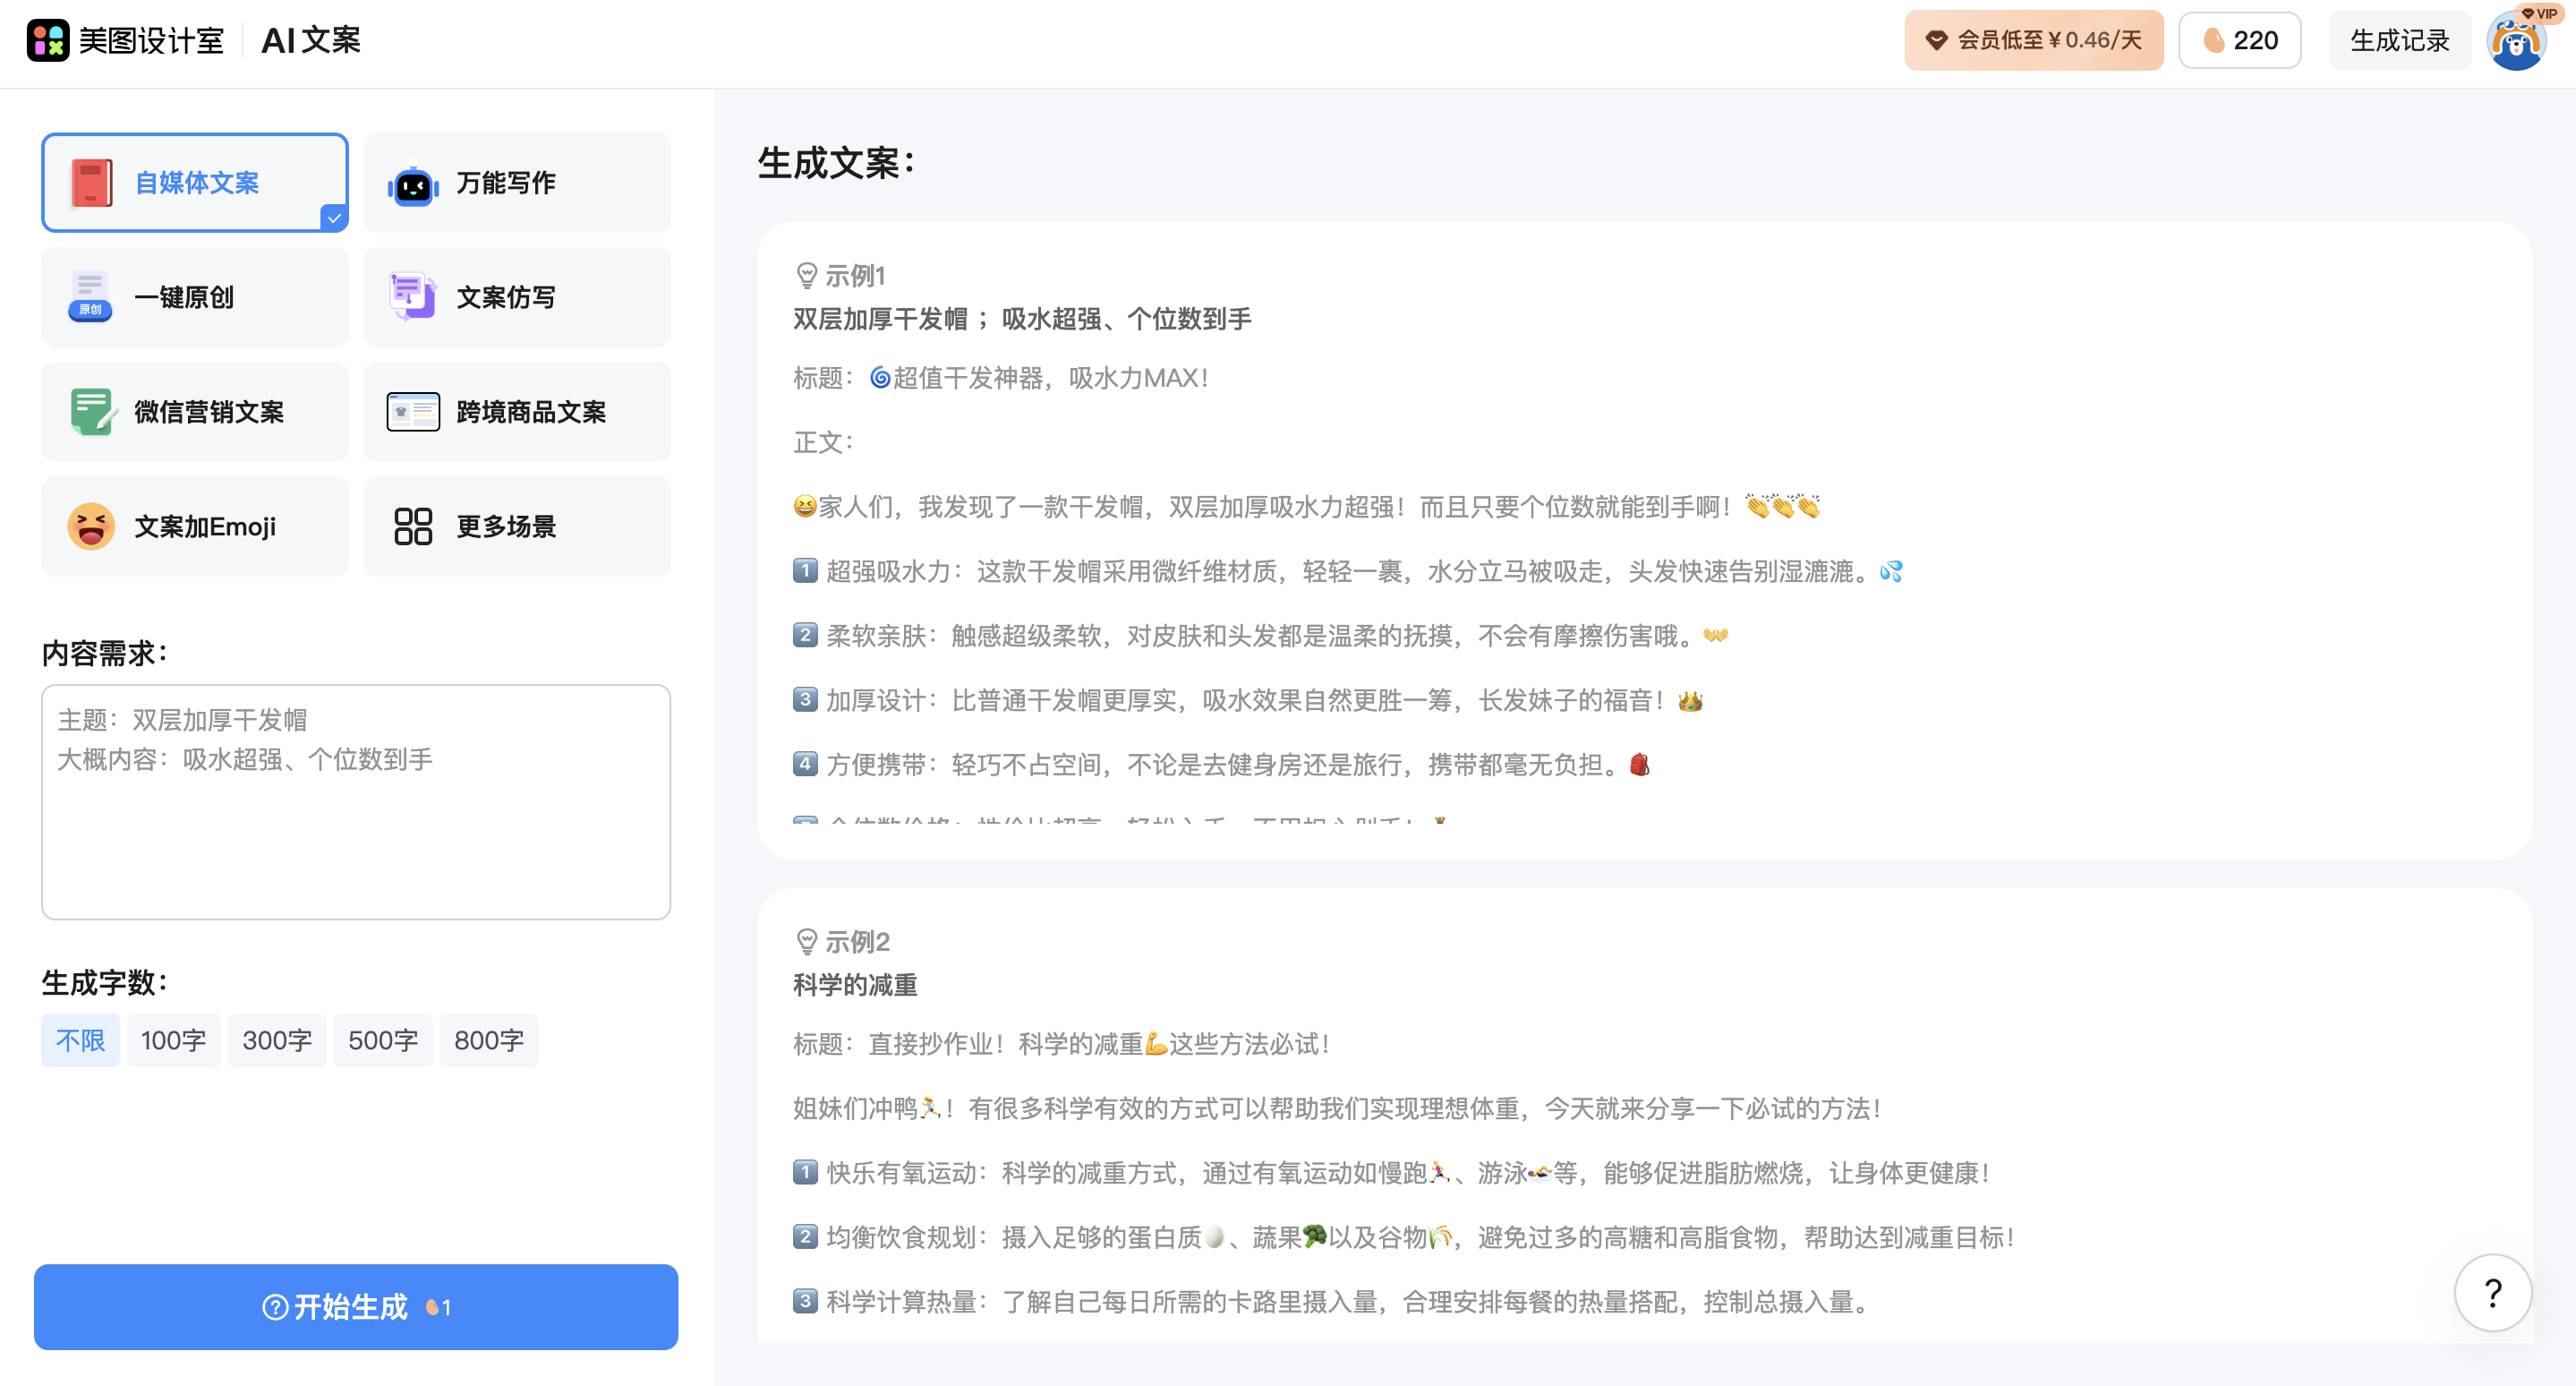Click the 开始生成 generate button
The height and width of the screenshot is (1386, 2576).
[x=356, y=1307]
